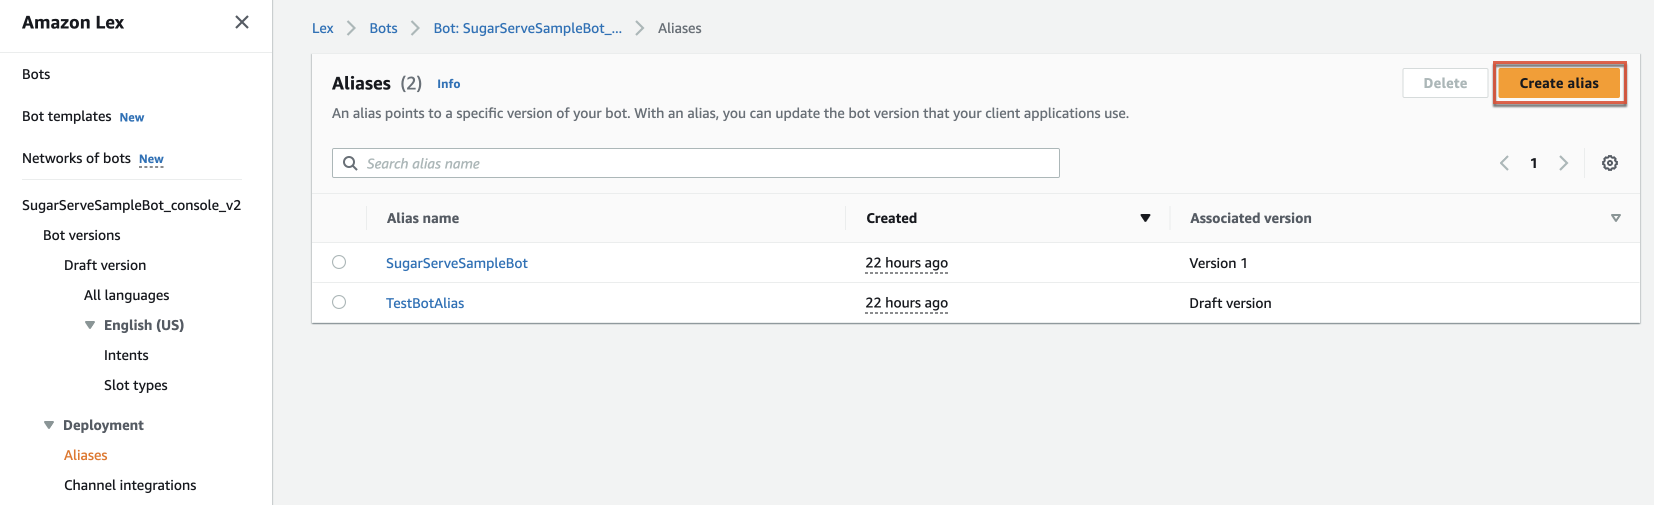The image size is (1654, 505).
Task: Open the table preferences gear icon
Action: click(1609, 163)
